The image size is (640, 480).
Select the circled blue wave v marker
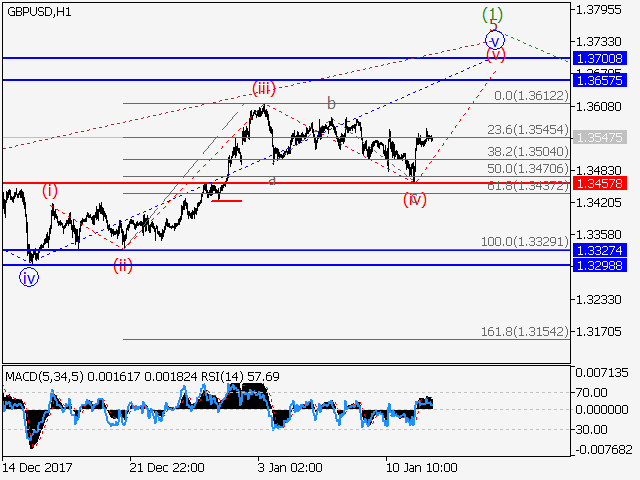494,40
